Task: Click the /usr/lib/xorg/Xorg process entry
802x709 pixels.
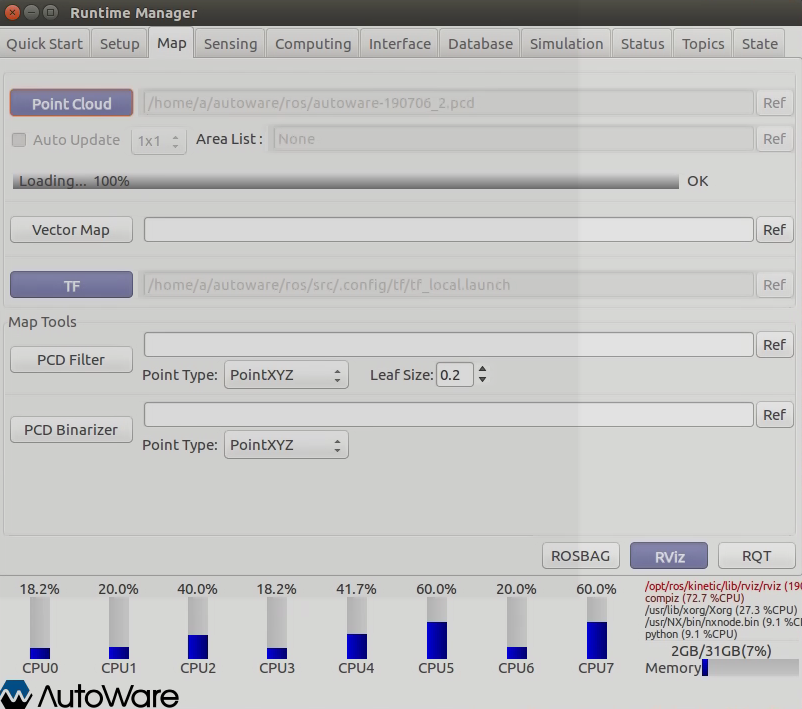Action: coord(721,610)
